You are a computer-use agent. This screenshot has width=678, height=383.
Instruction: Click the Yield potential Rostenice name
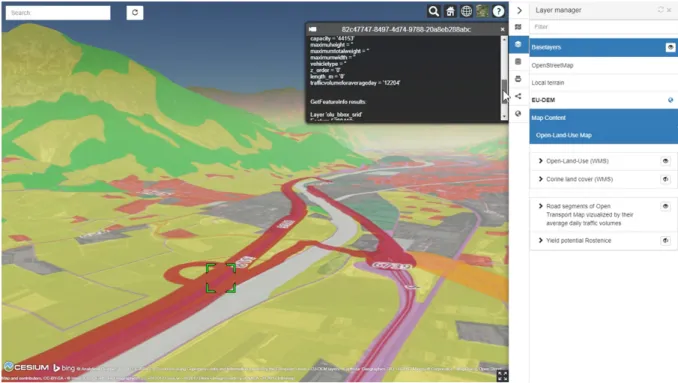click(x=579, y=240)
